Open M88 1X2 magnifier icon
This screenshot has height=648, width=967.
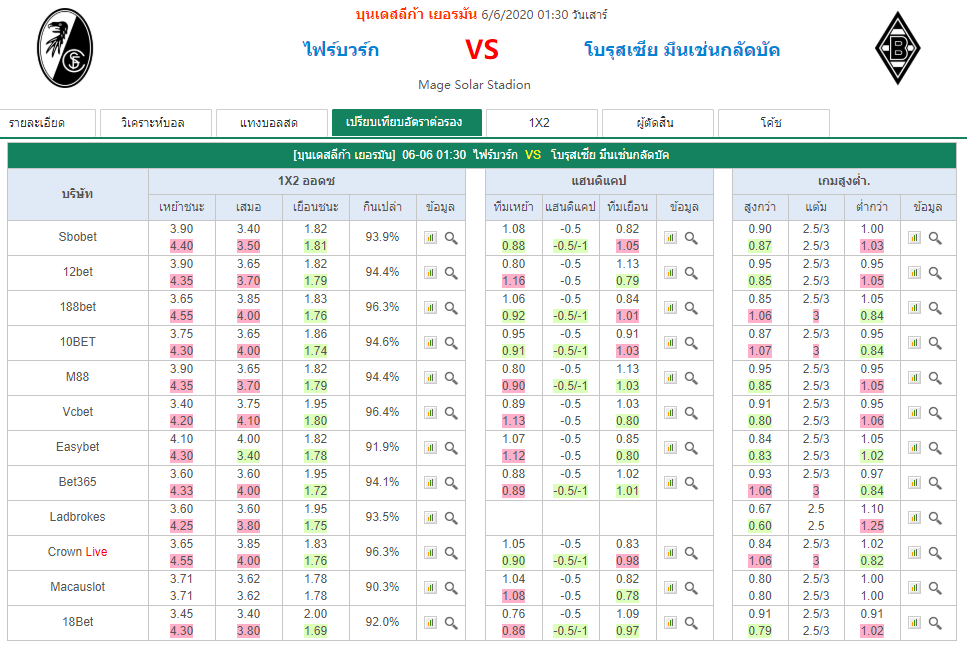pos(451,378)
